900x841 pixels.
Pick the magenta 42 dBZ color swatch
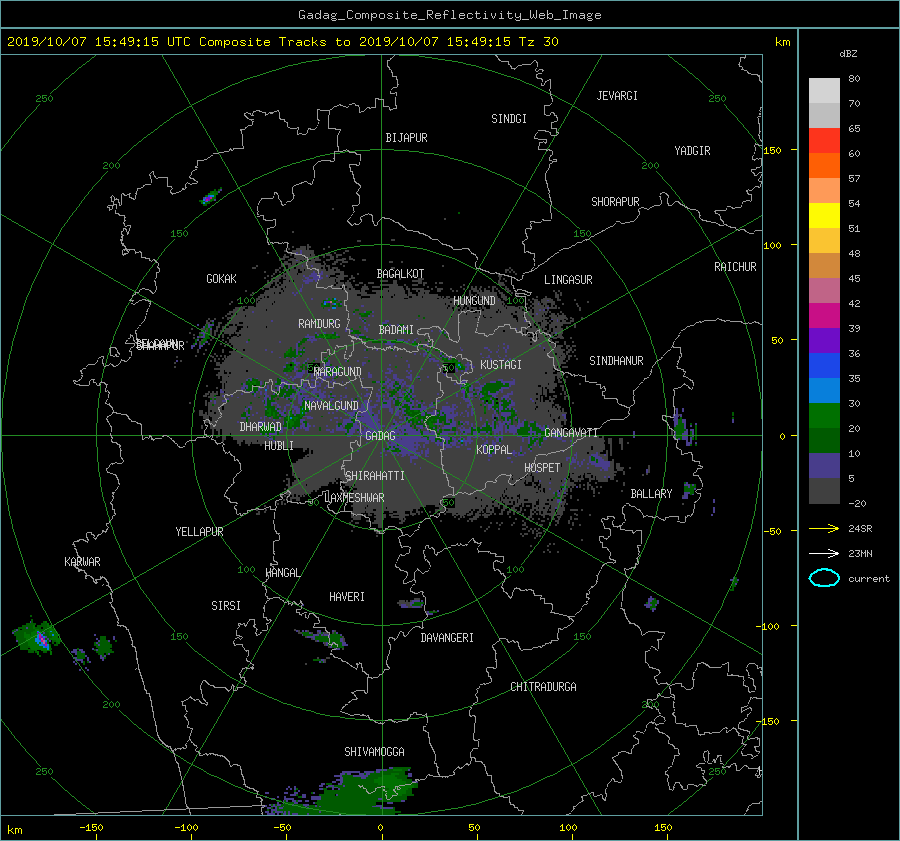tap(824, 316)
